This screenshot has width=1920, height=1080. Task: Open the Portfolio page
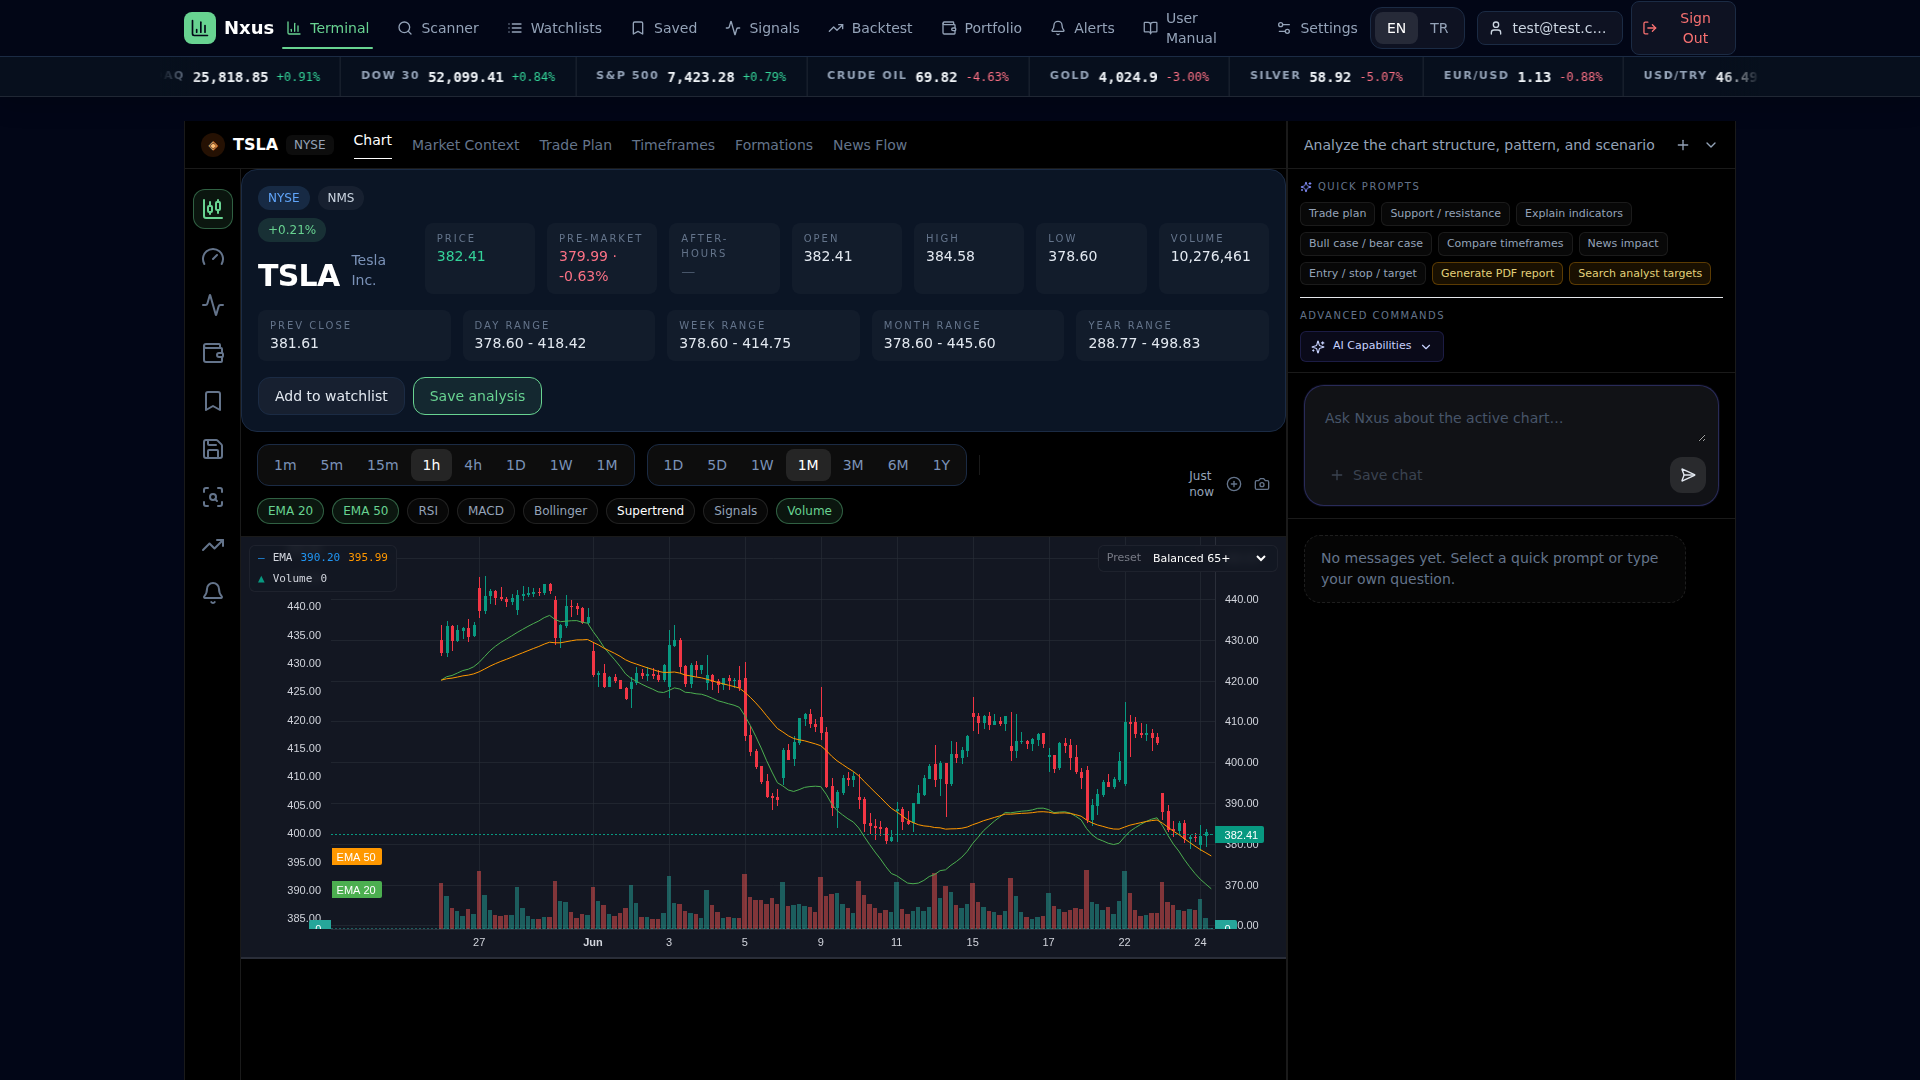click(x=981, y=28)
